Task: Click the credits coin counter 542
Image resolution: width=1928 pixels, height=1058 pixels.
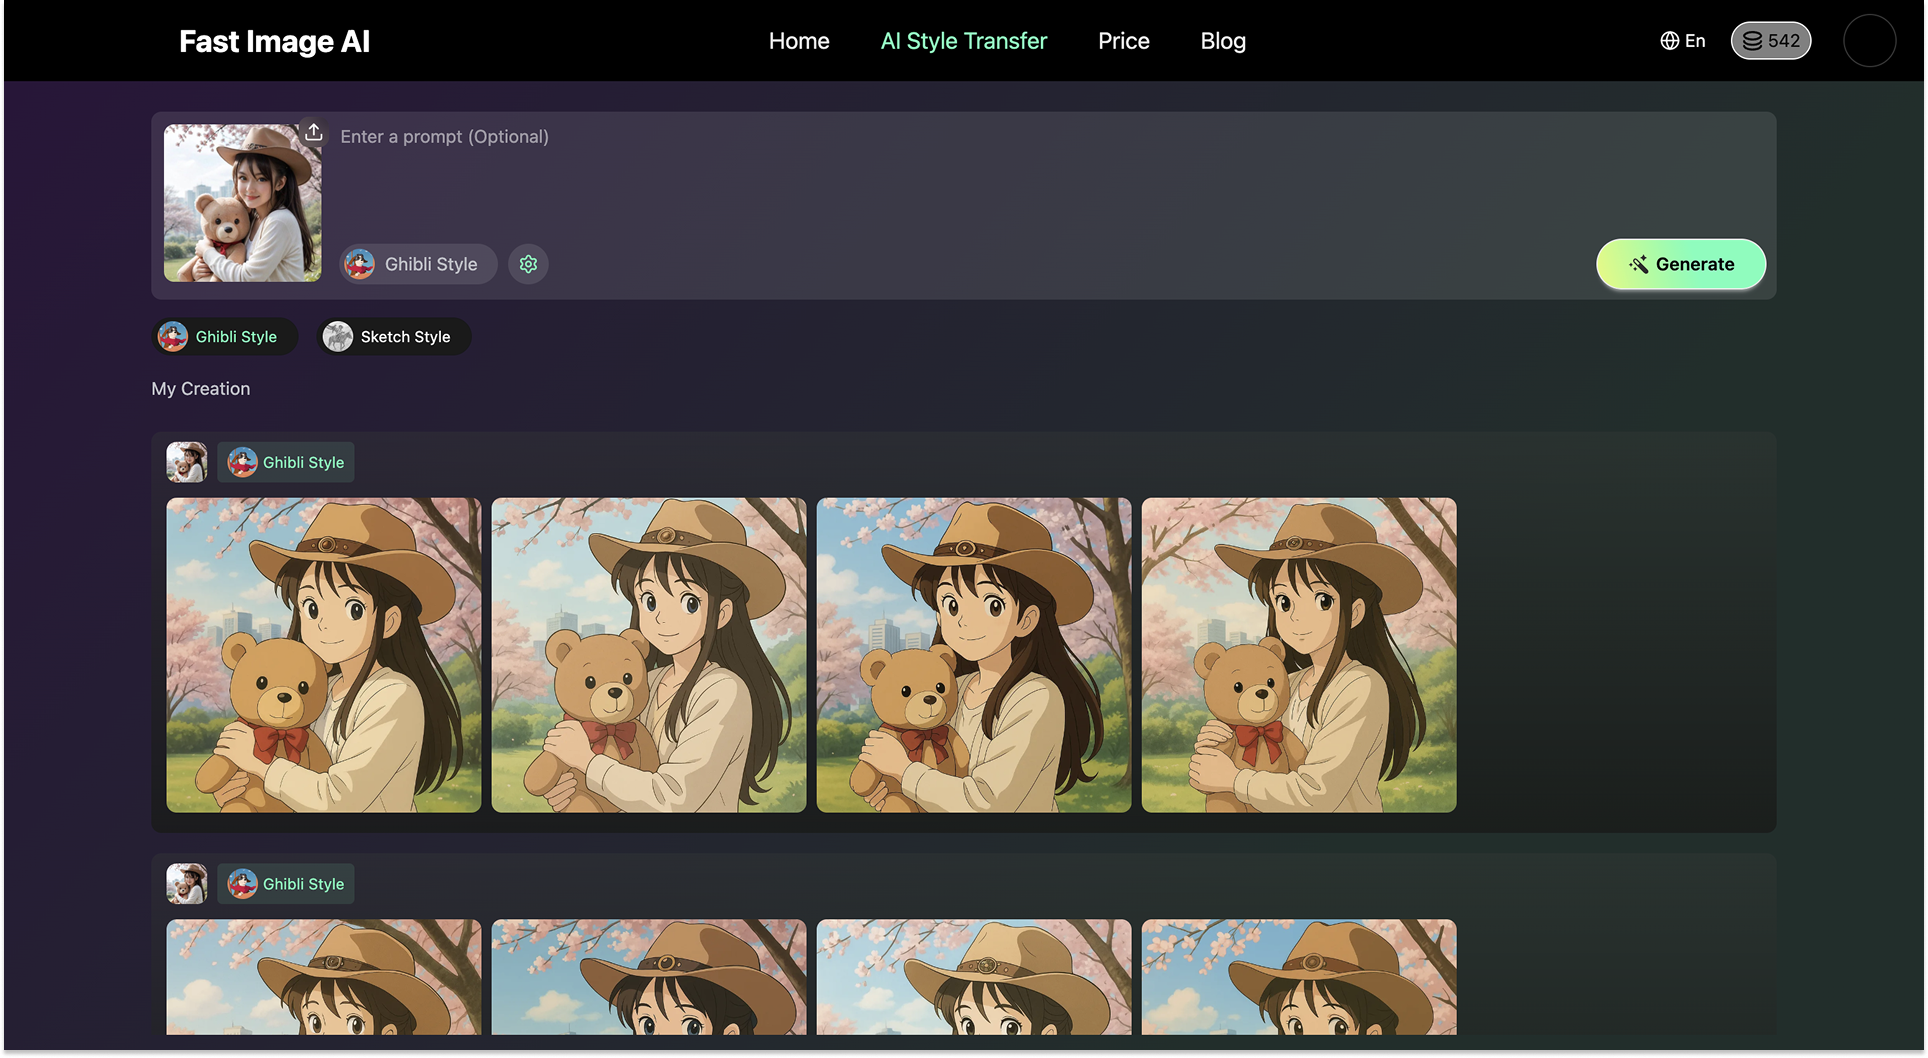Action: [x=1770, y=41]
